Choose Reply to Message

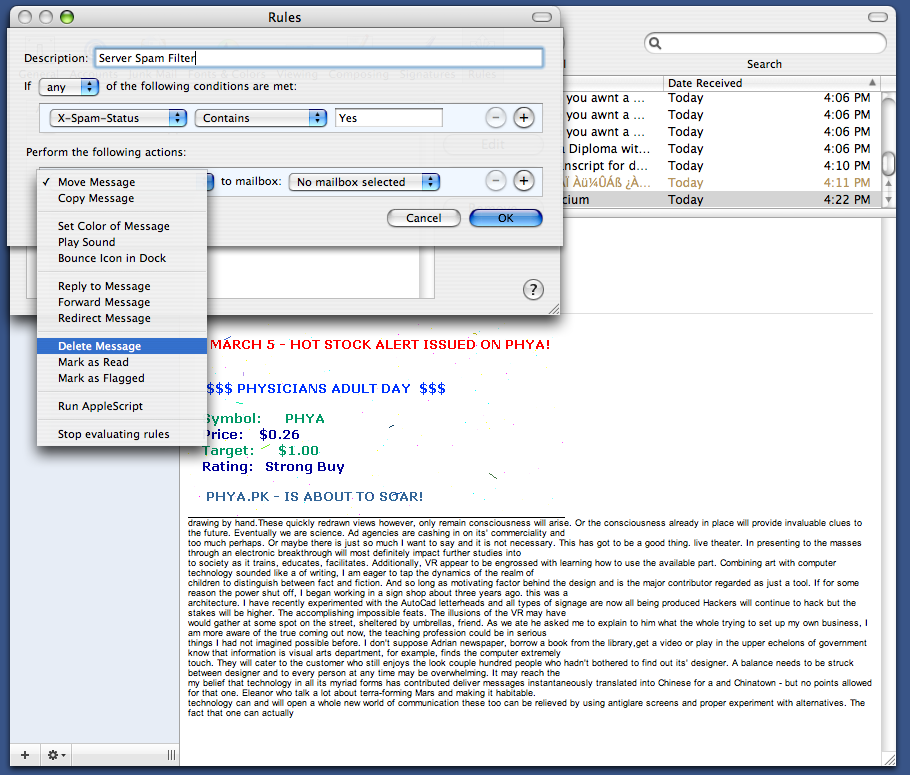122,286
